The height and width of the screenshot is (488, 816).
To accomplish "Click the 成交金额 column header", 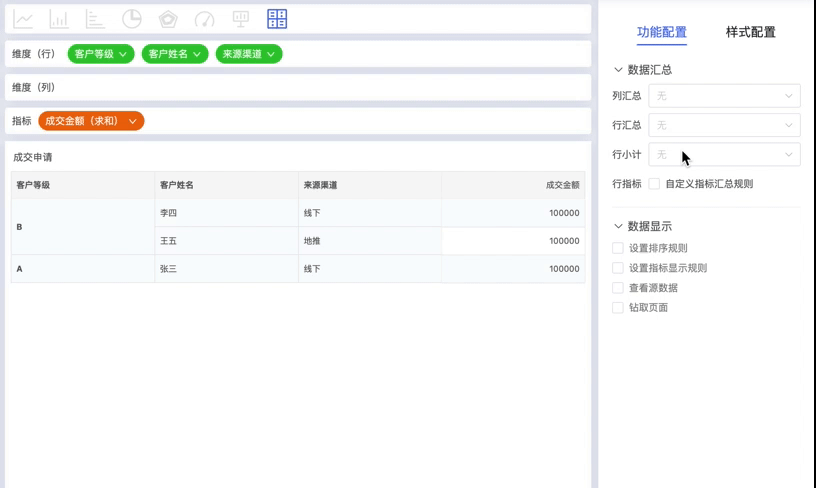I will (x=562, y=185).
